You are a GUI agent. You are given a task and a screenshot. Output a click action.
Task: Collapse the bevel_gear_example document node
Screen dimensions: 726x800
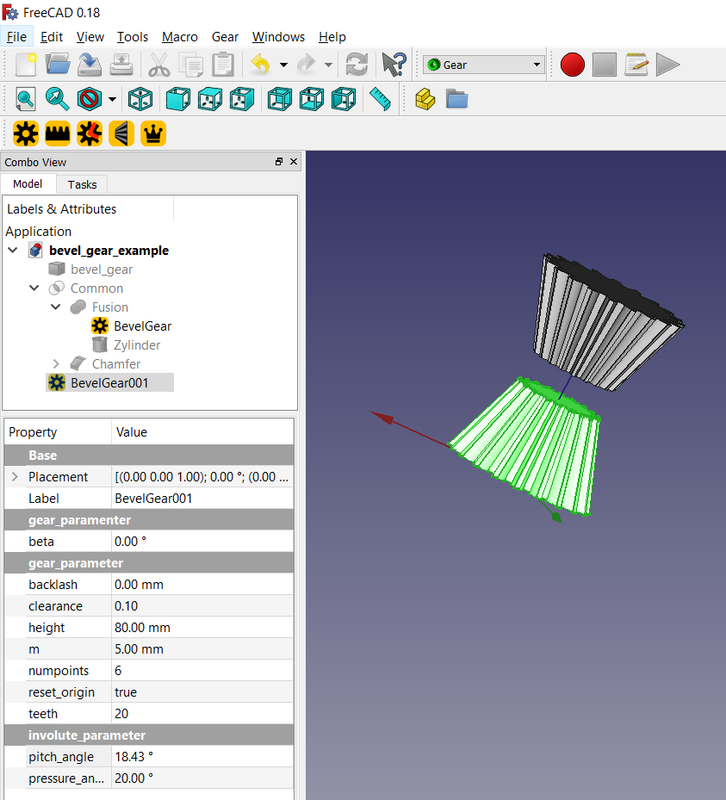[13, 250]
